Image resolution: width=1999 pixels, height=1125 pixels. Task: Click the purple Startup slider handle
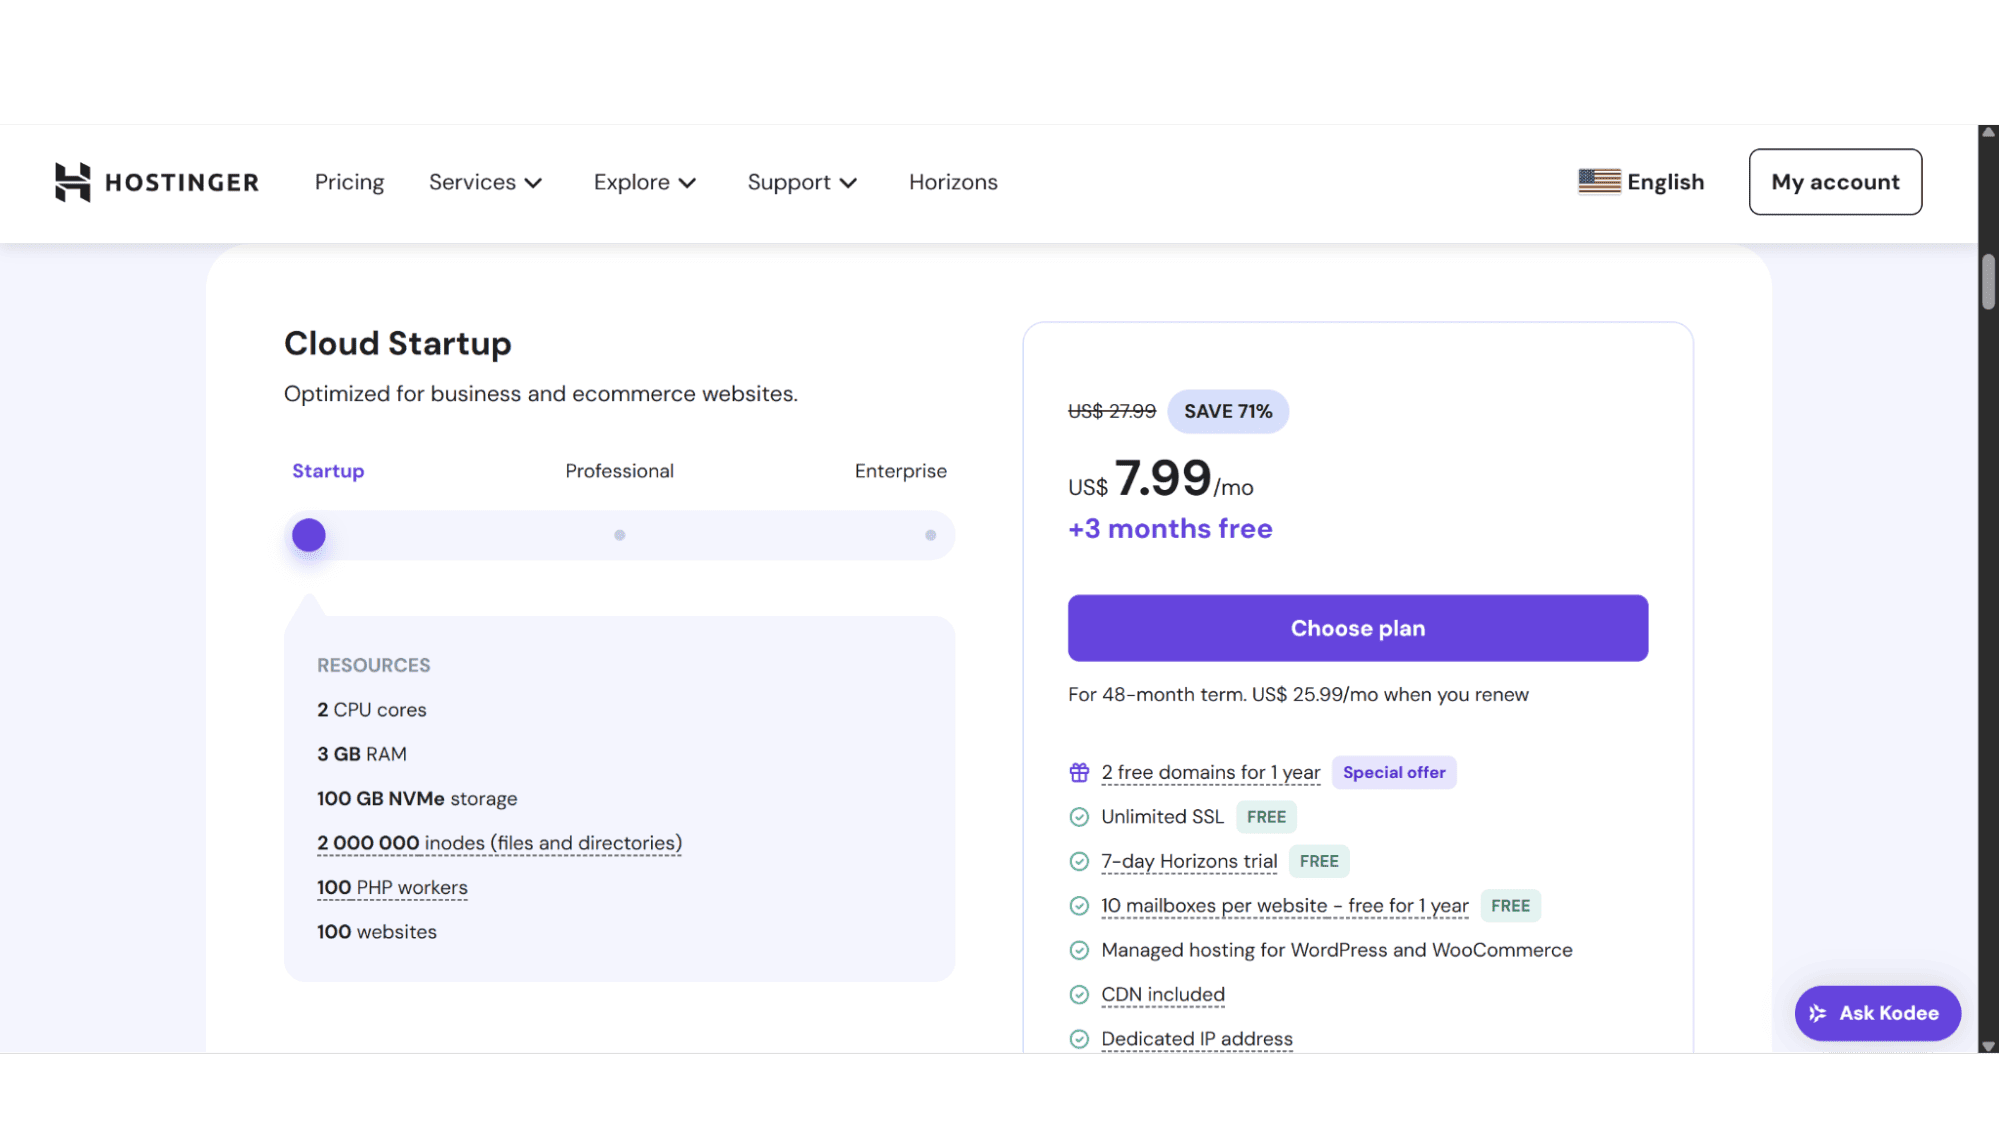point(309,535)
